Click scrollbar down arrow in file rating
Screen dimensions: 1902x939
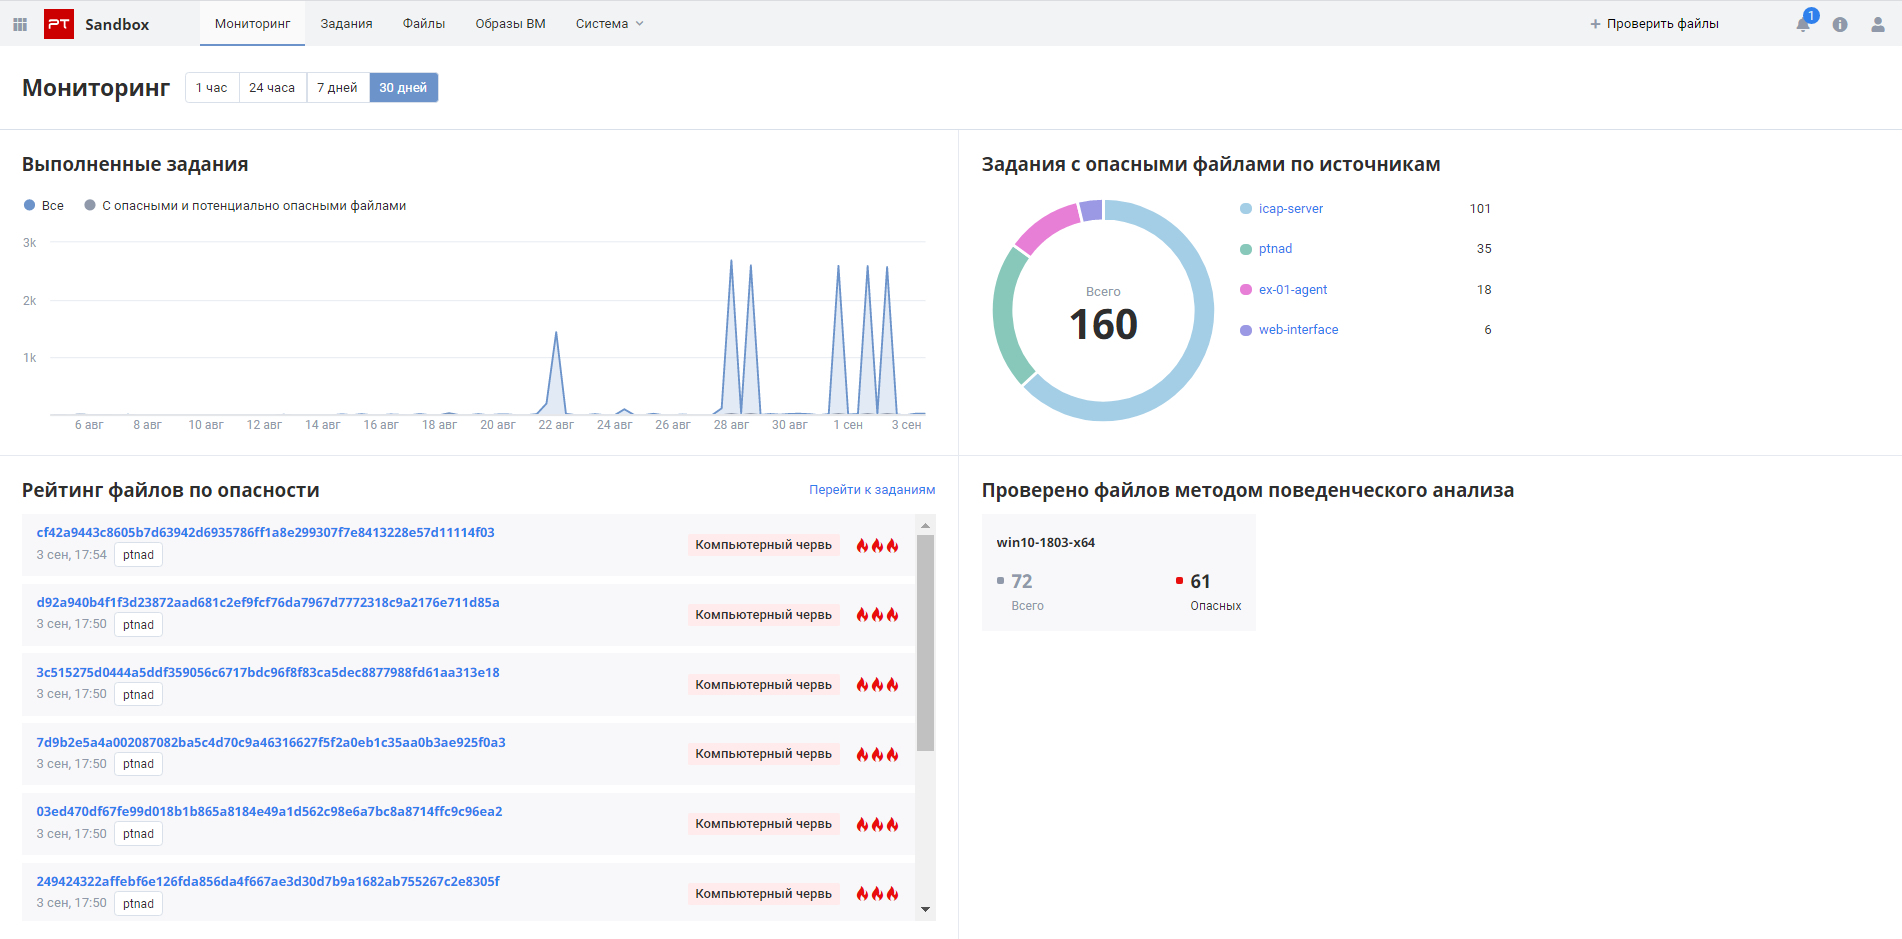tap(925, 909)
